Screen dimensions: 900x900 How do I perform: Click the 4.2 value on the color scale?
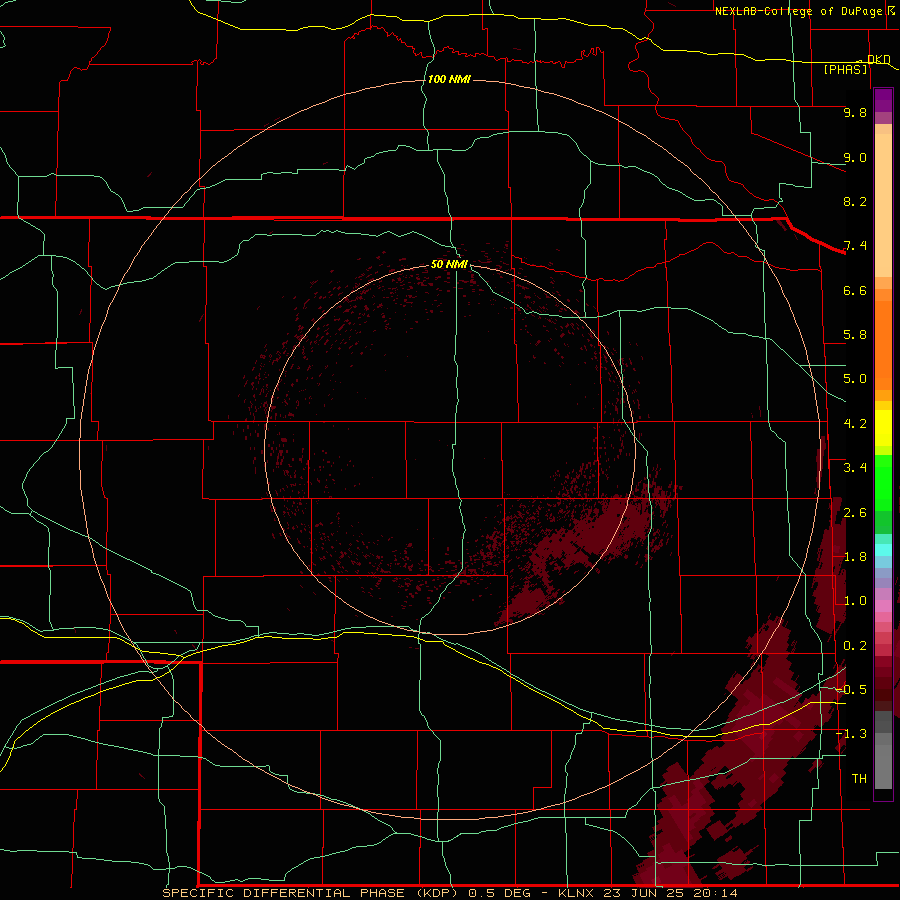click(855, 424)
